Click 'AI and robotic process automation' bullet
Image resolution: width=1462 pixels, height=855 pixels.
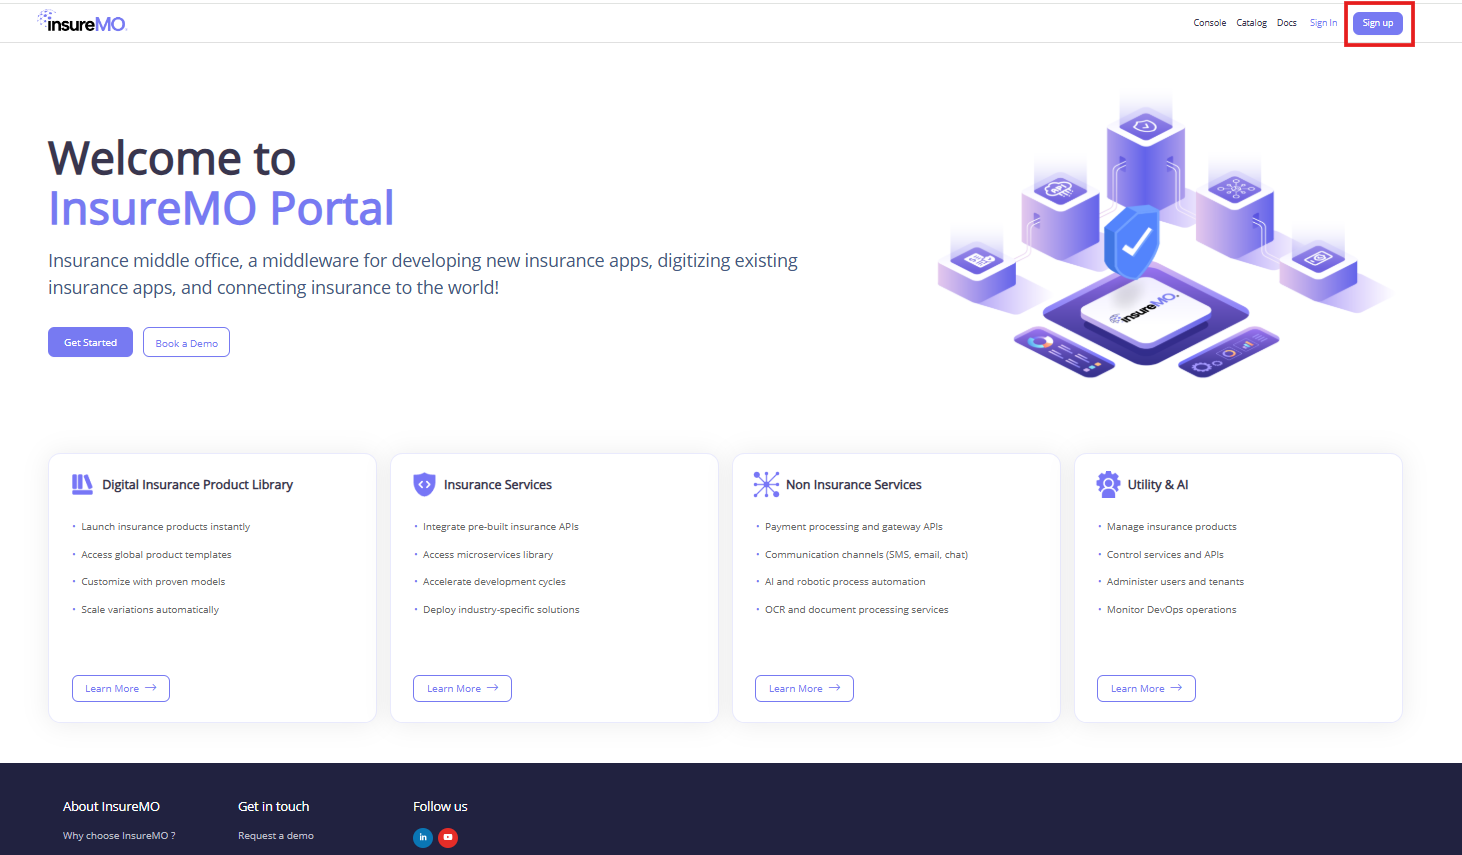coord(845,582)
